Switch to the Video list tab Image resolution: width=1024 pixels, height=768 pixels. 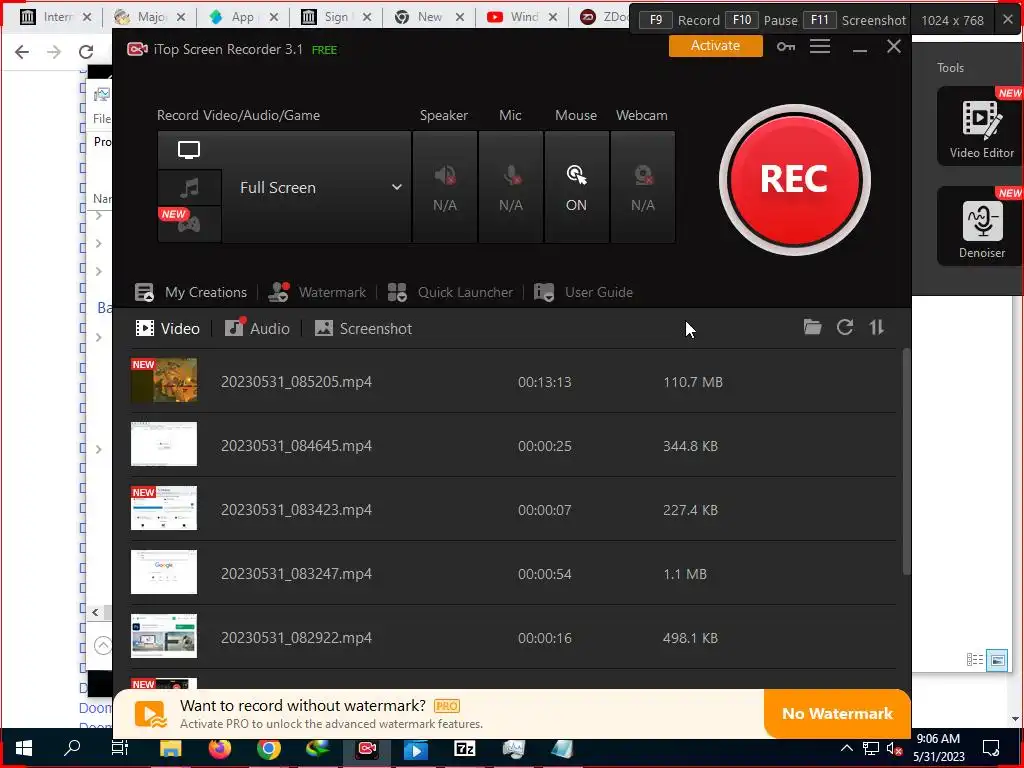167,328
